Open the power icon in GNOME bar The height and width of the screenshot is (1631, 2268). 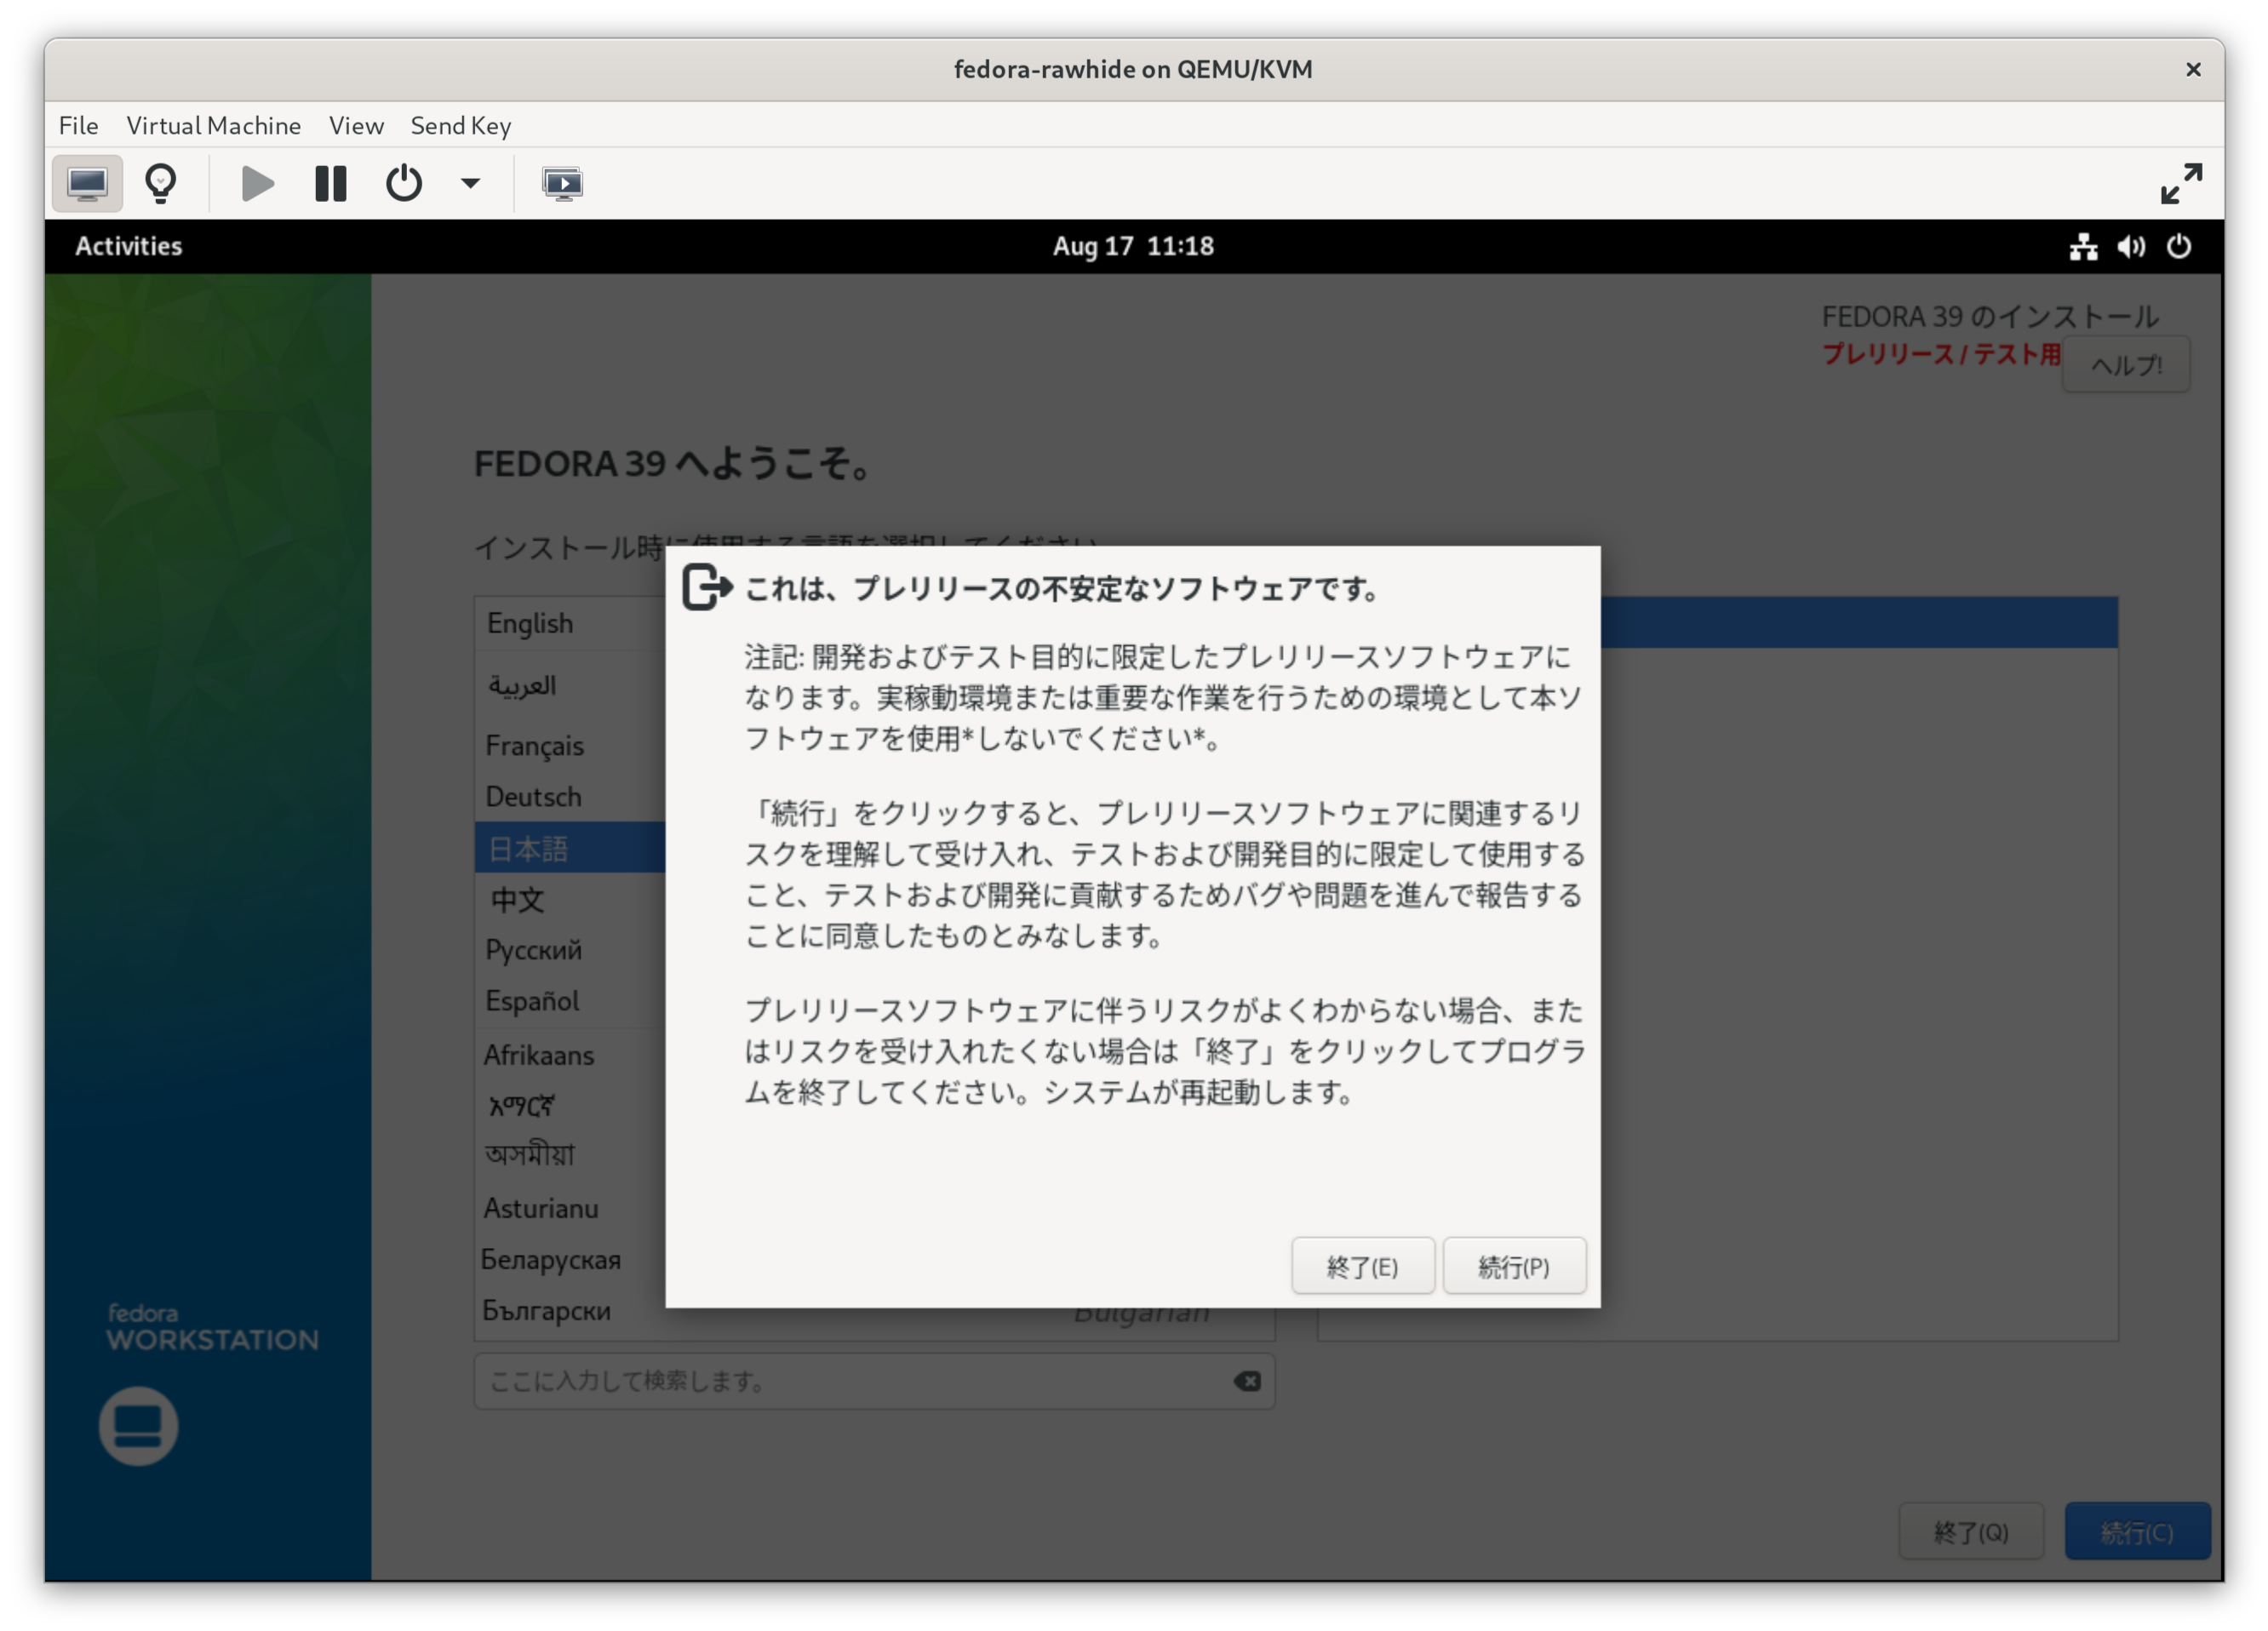point(2178,246)
